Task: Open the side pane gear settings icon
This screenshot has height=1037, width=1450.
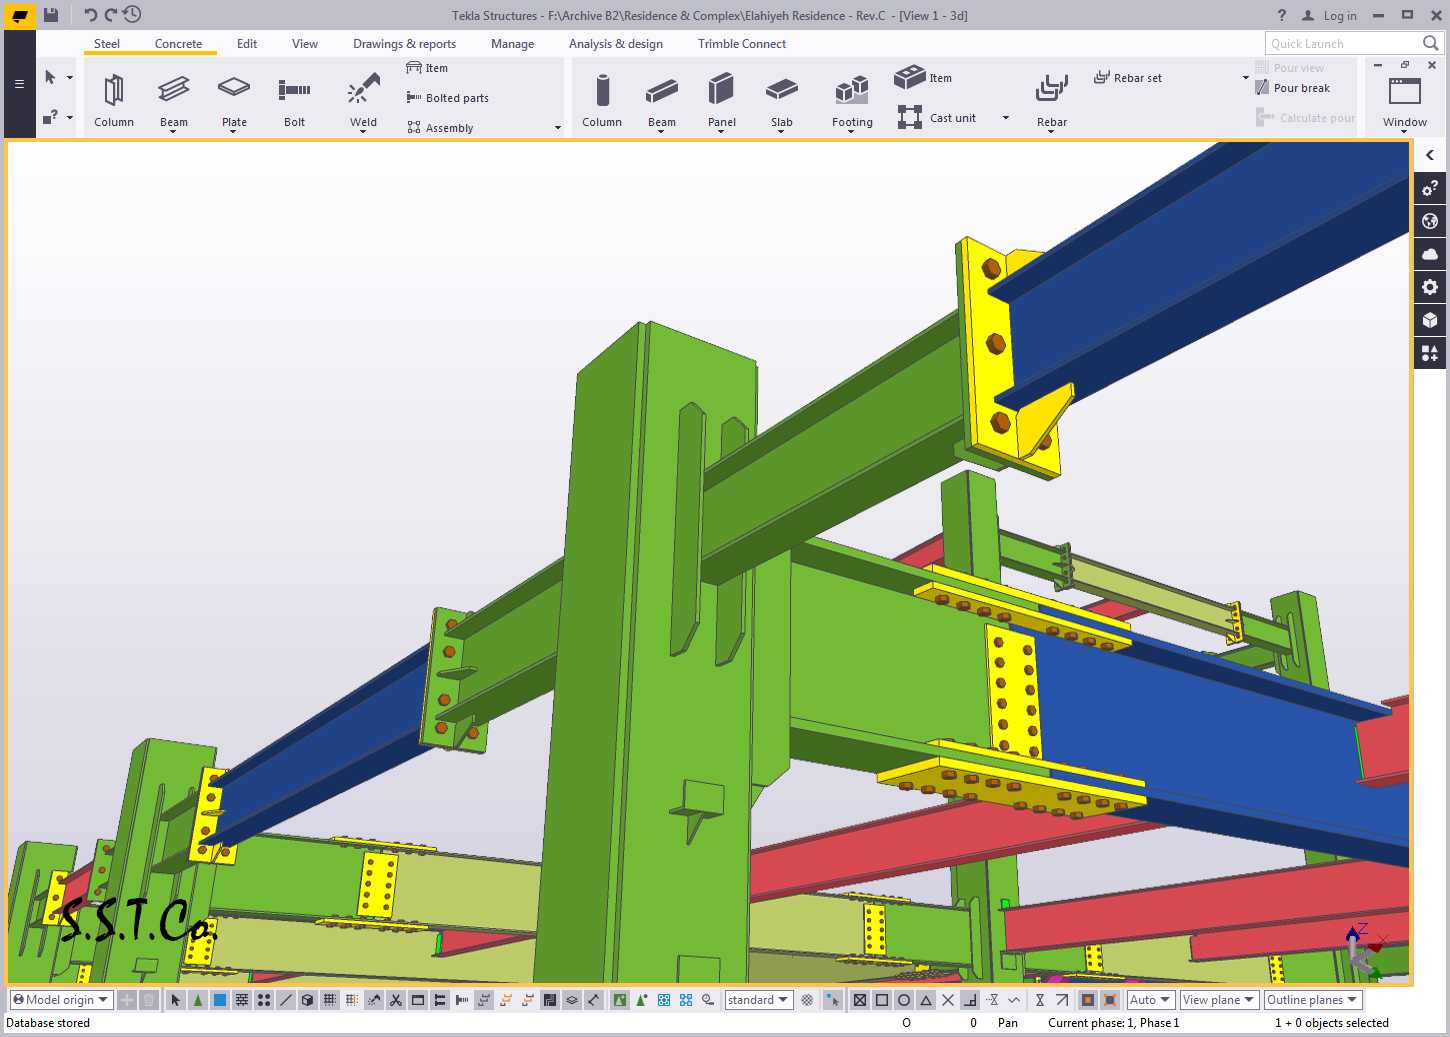Action: (x=1430, y=287)
